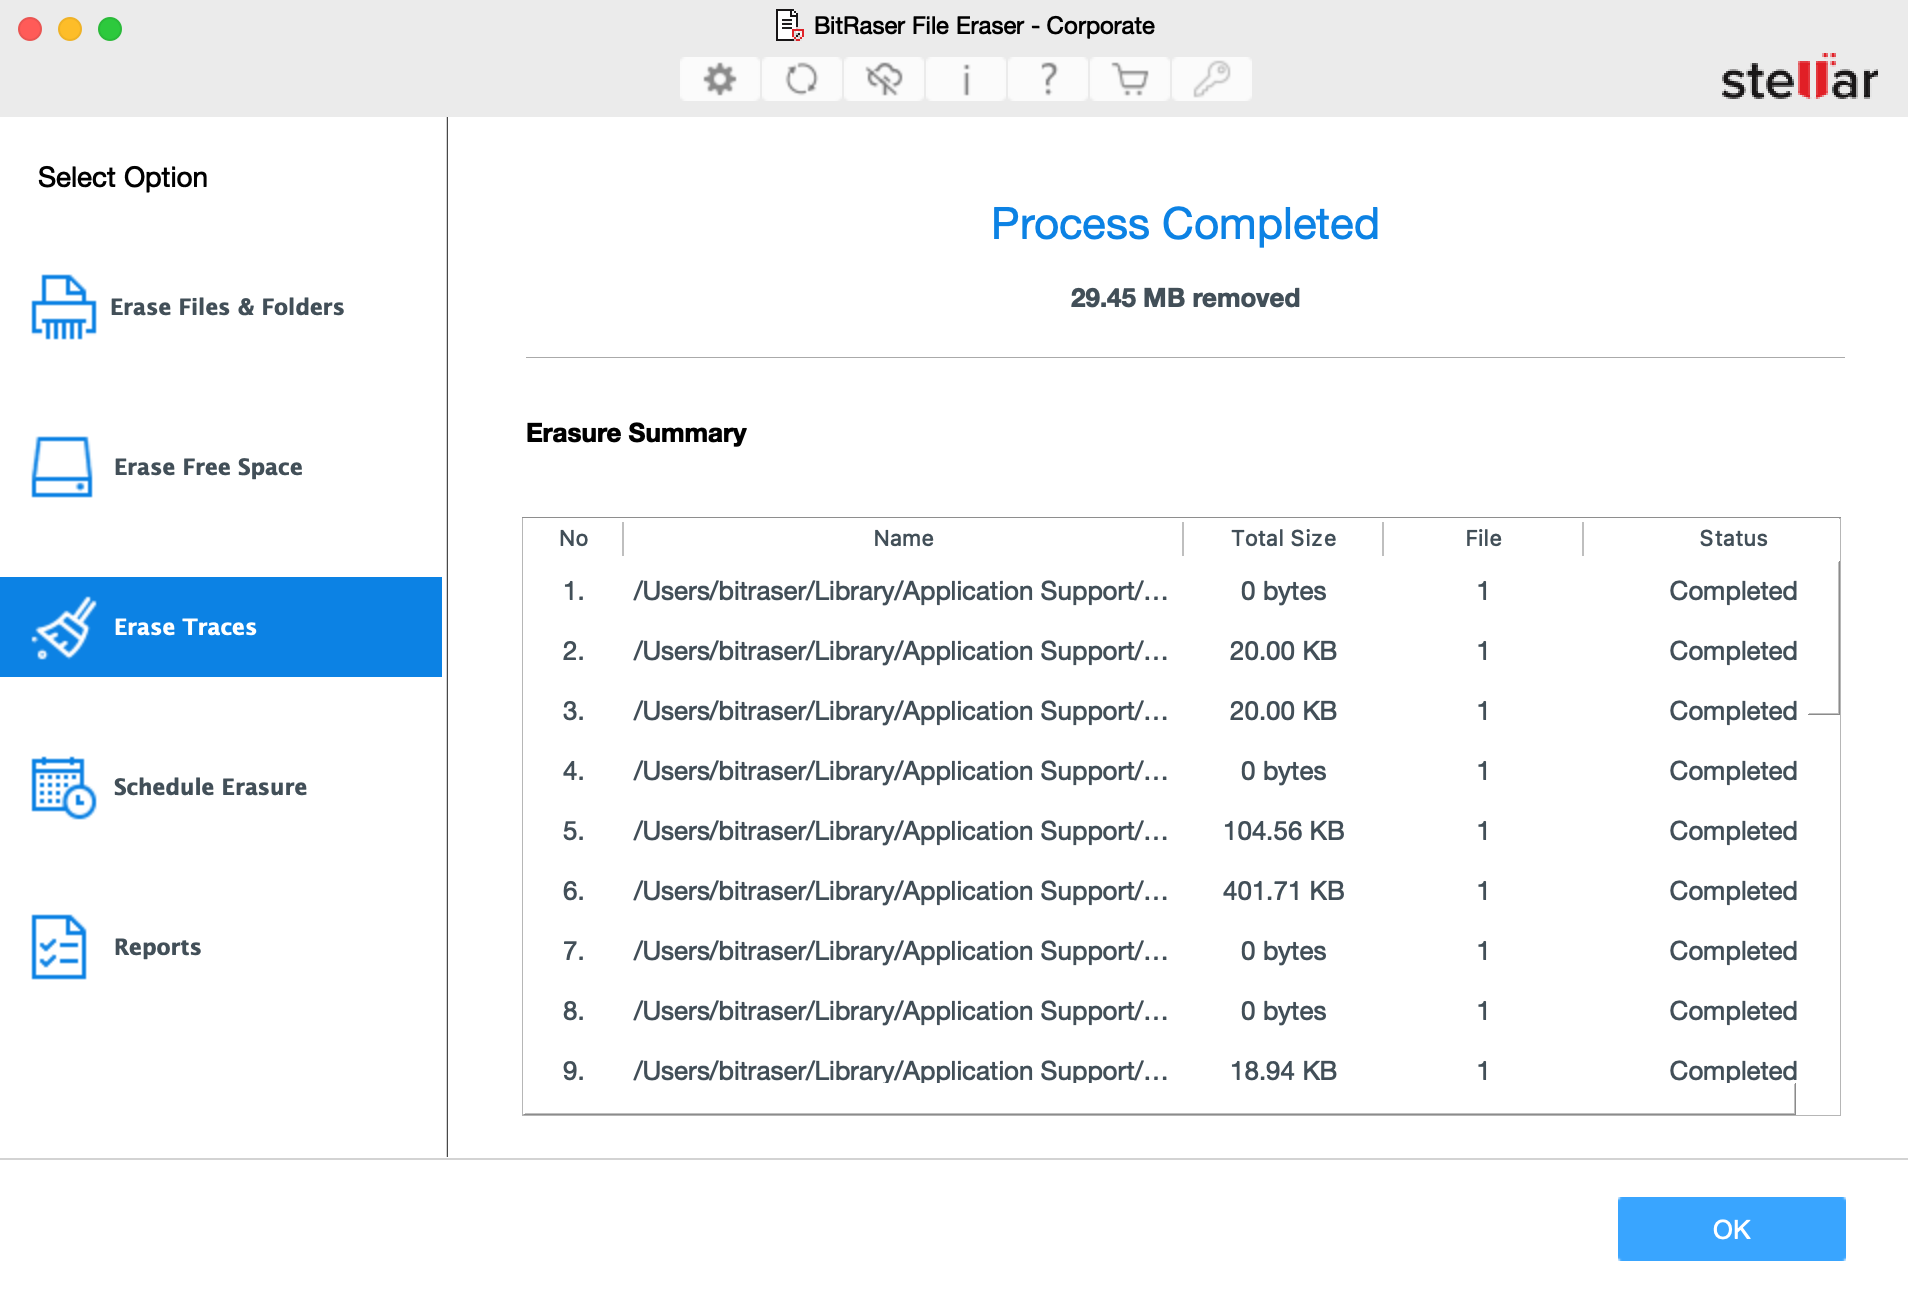This screenshot has width=1908, height=1294.
Task: Click the brush icon for Erase Traces
Action: tap(64, 627)
